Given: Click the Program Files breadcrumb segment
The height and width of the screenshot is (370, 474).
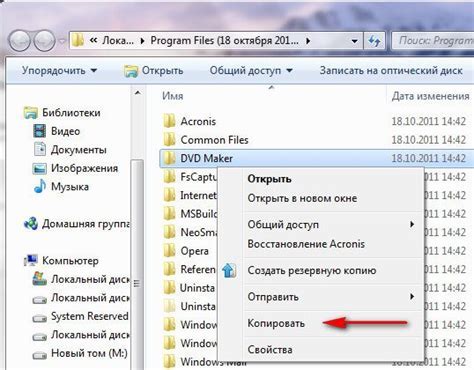Looking at the screenshot, I should pos(224,41).
